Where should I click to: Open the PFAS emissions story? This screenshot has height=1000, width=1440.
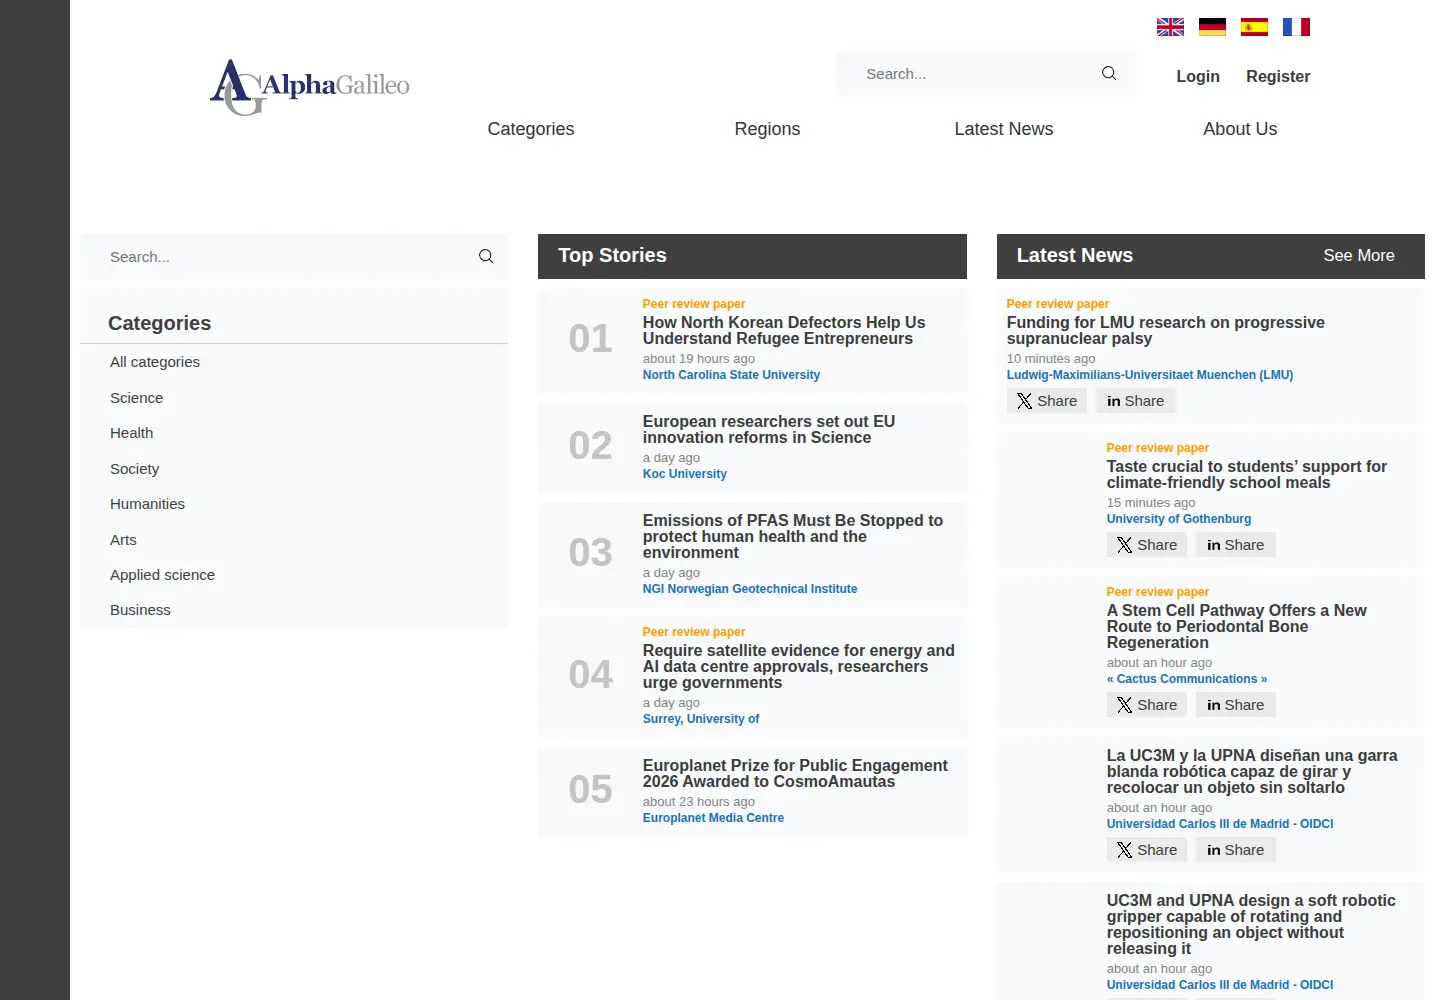click(793, 537)
